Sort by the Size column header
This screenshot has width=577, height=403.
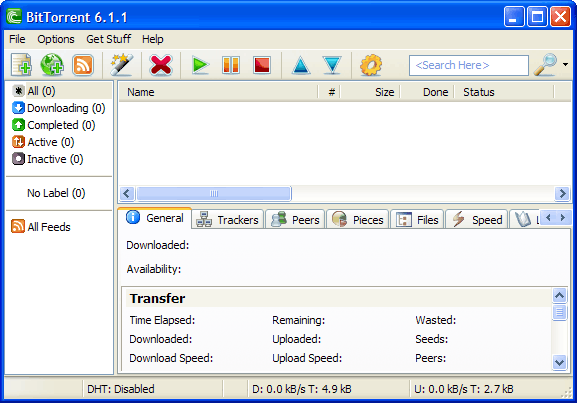(x=371, y=92)
